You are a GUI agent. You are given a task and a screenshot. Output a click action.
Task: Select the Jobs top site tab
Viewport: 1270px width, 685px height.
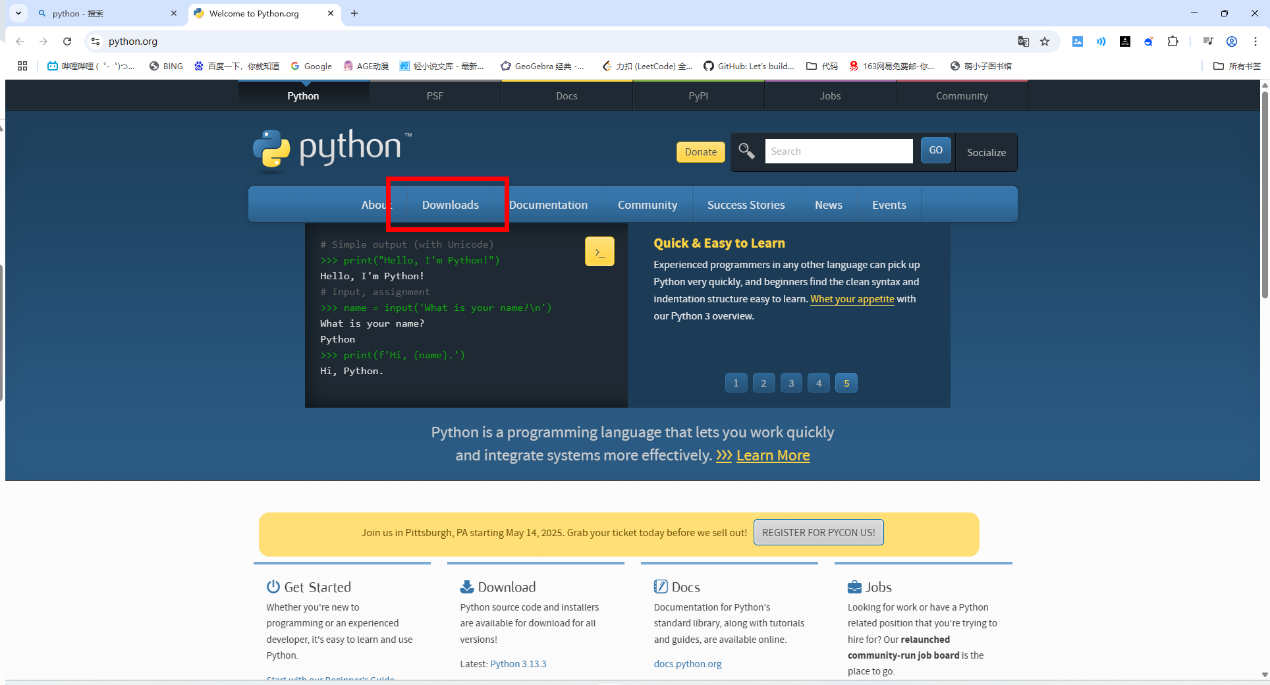click(x=830, y=96)
